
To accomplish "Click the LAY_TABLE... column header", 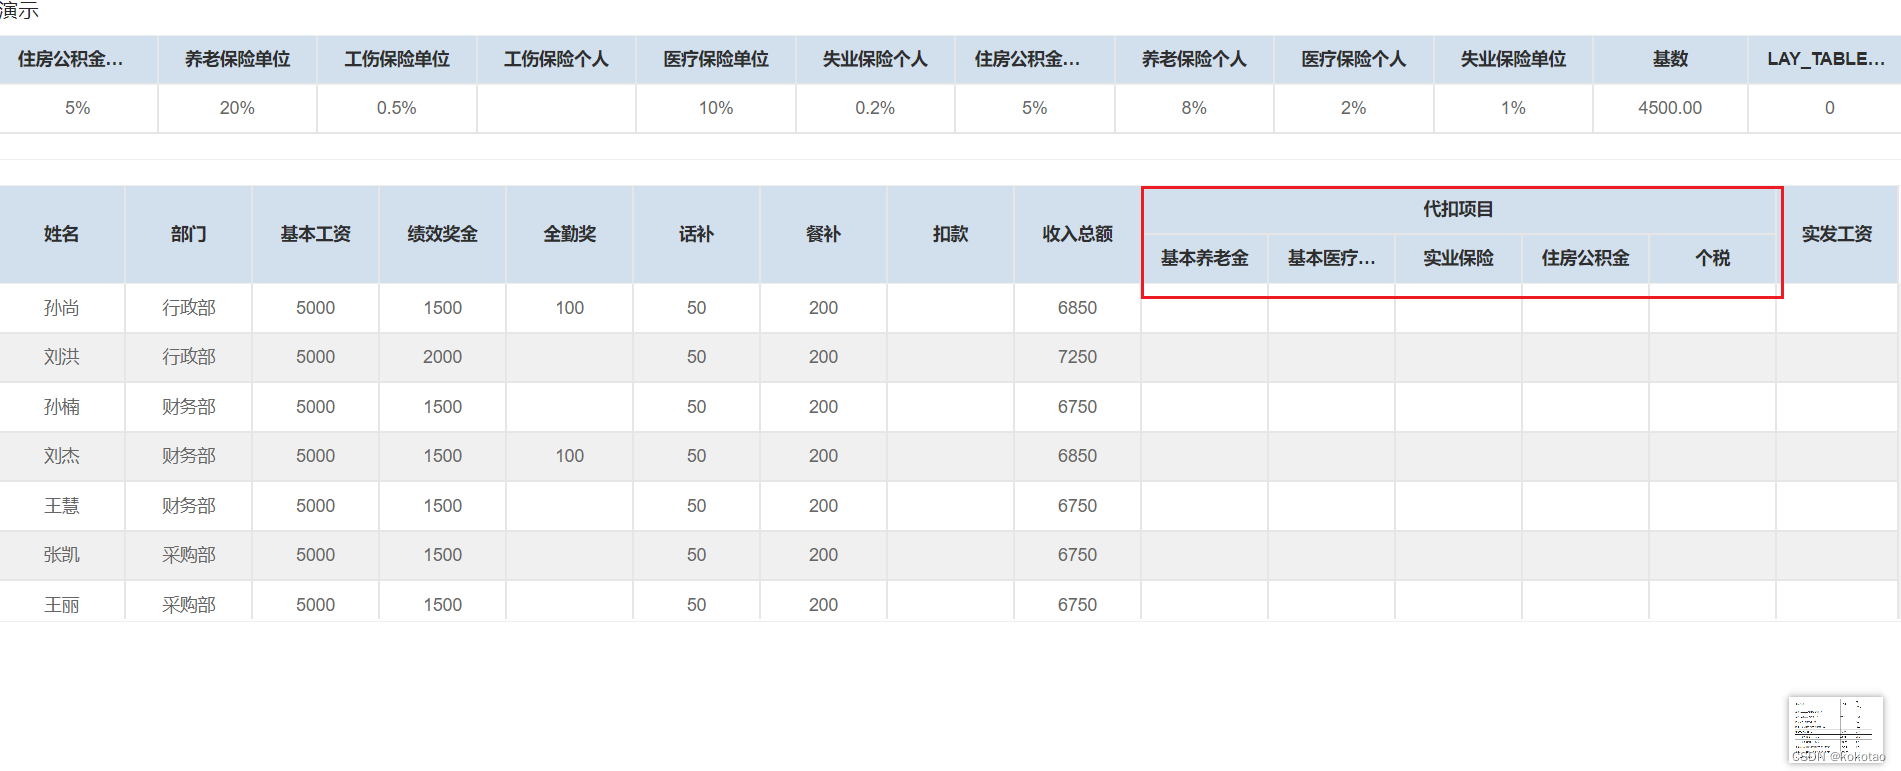I will pos(1825,59).
